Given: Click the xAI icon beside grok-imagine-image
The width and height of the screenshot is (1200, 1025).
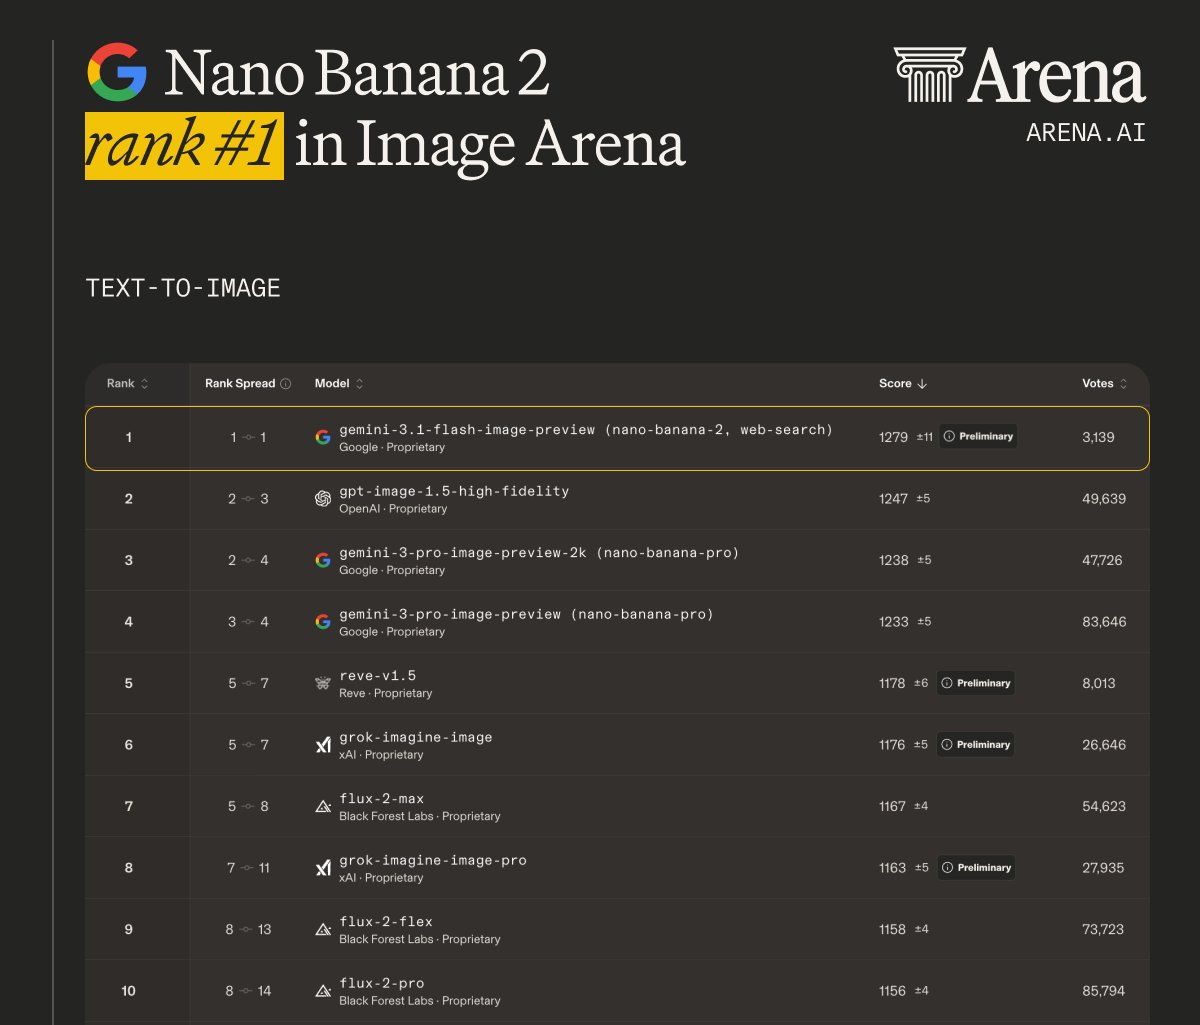Looking at the screenshot, I should (x=322, y=744).
